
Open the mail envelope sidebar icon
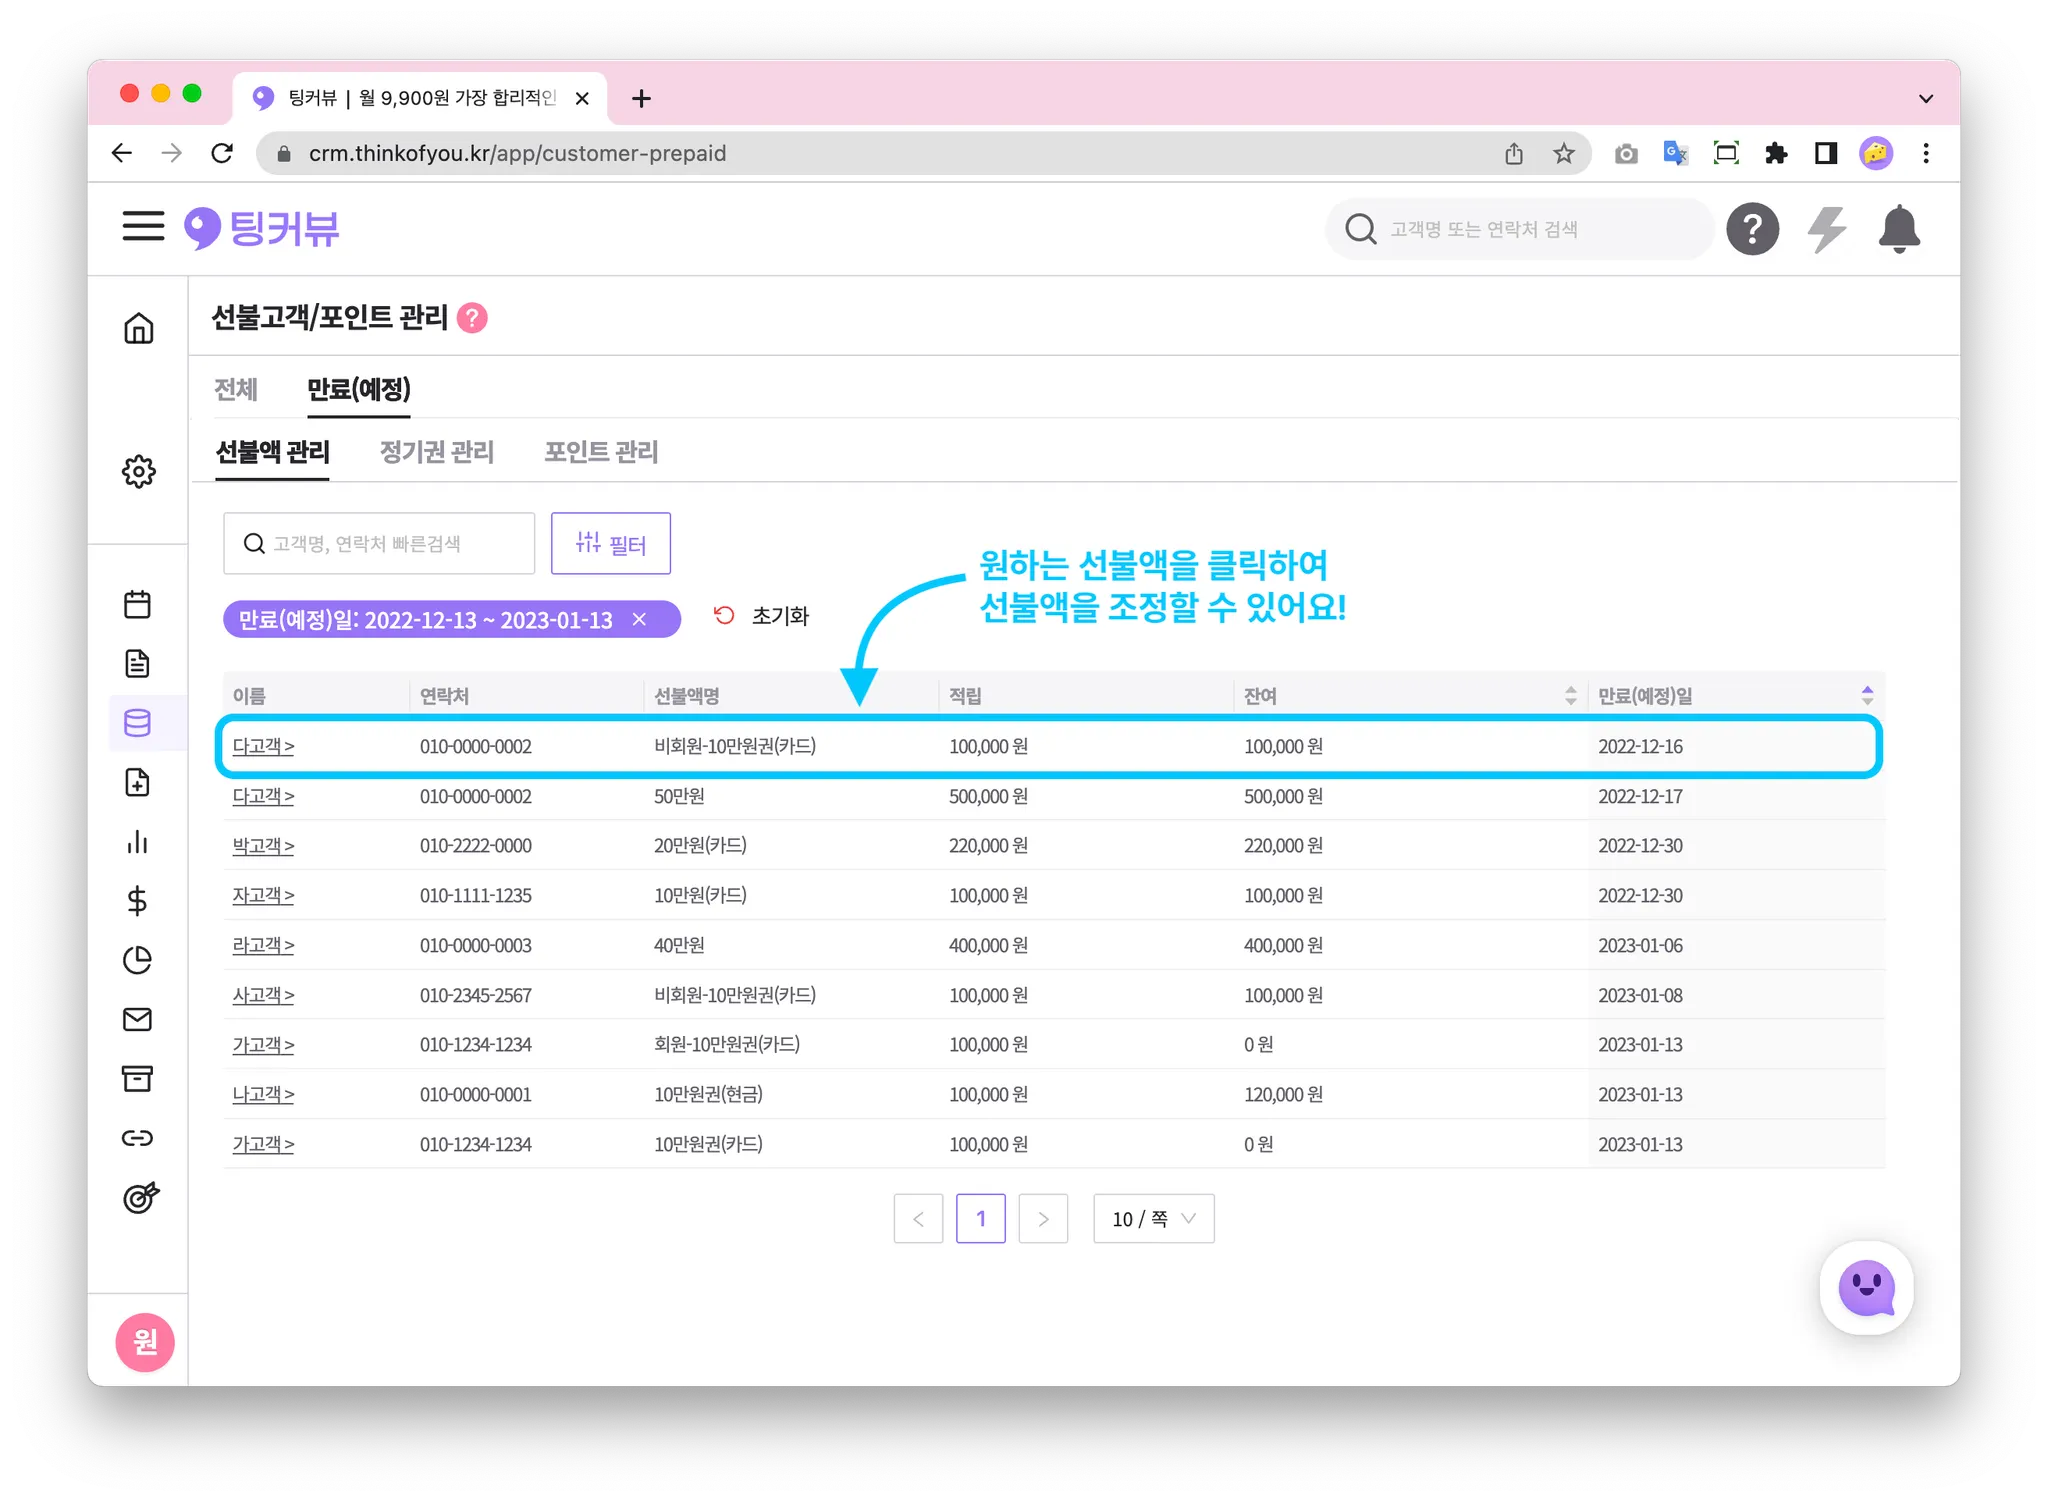pos(138,1019)
